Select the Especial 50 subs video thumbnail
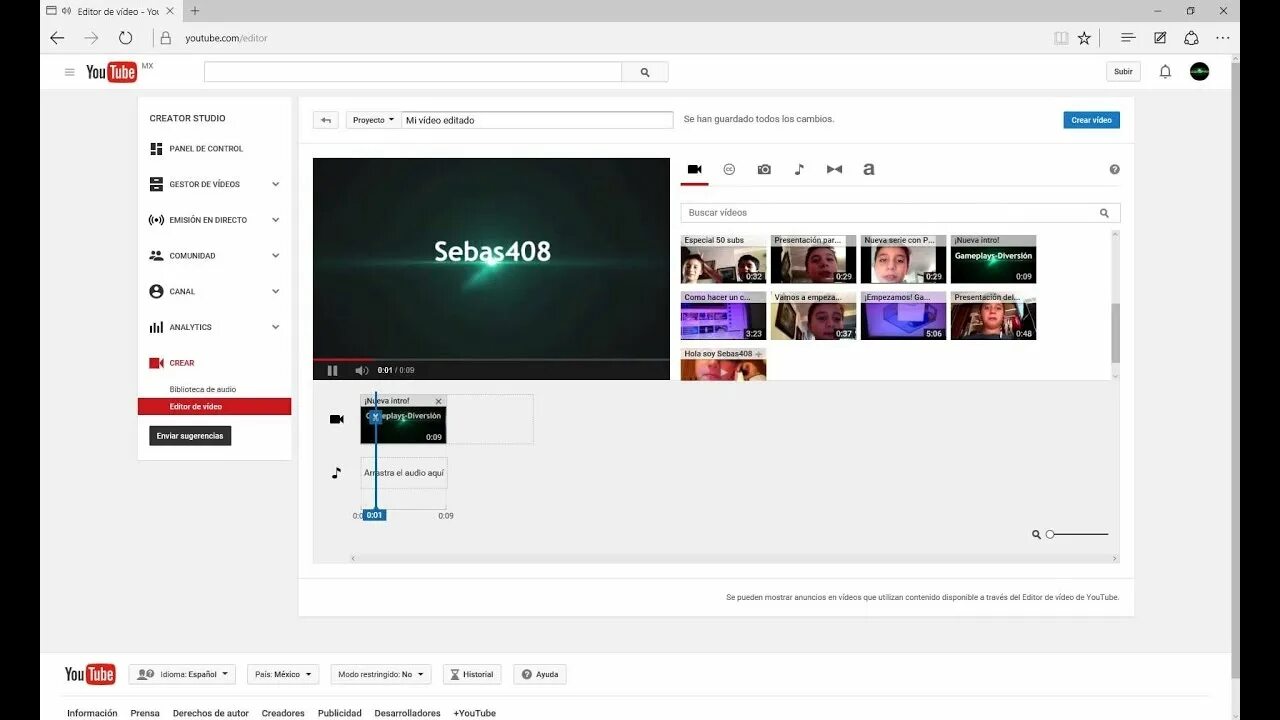Image resolution: width=1280 pixels, height=720 pixels. [724, 260]
